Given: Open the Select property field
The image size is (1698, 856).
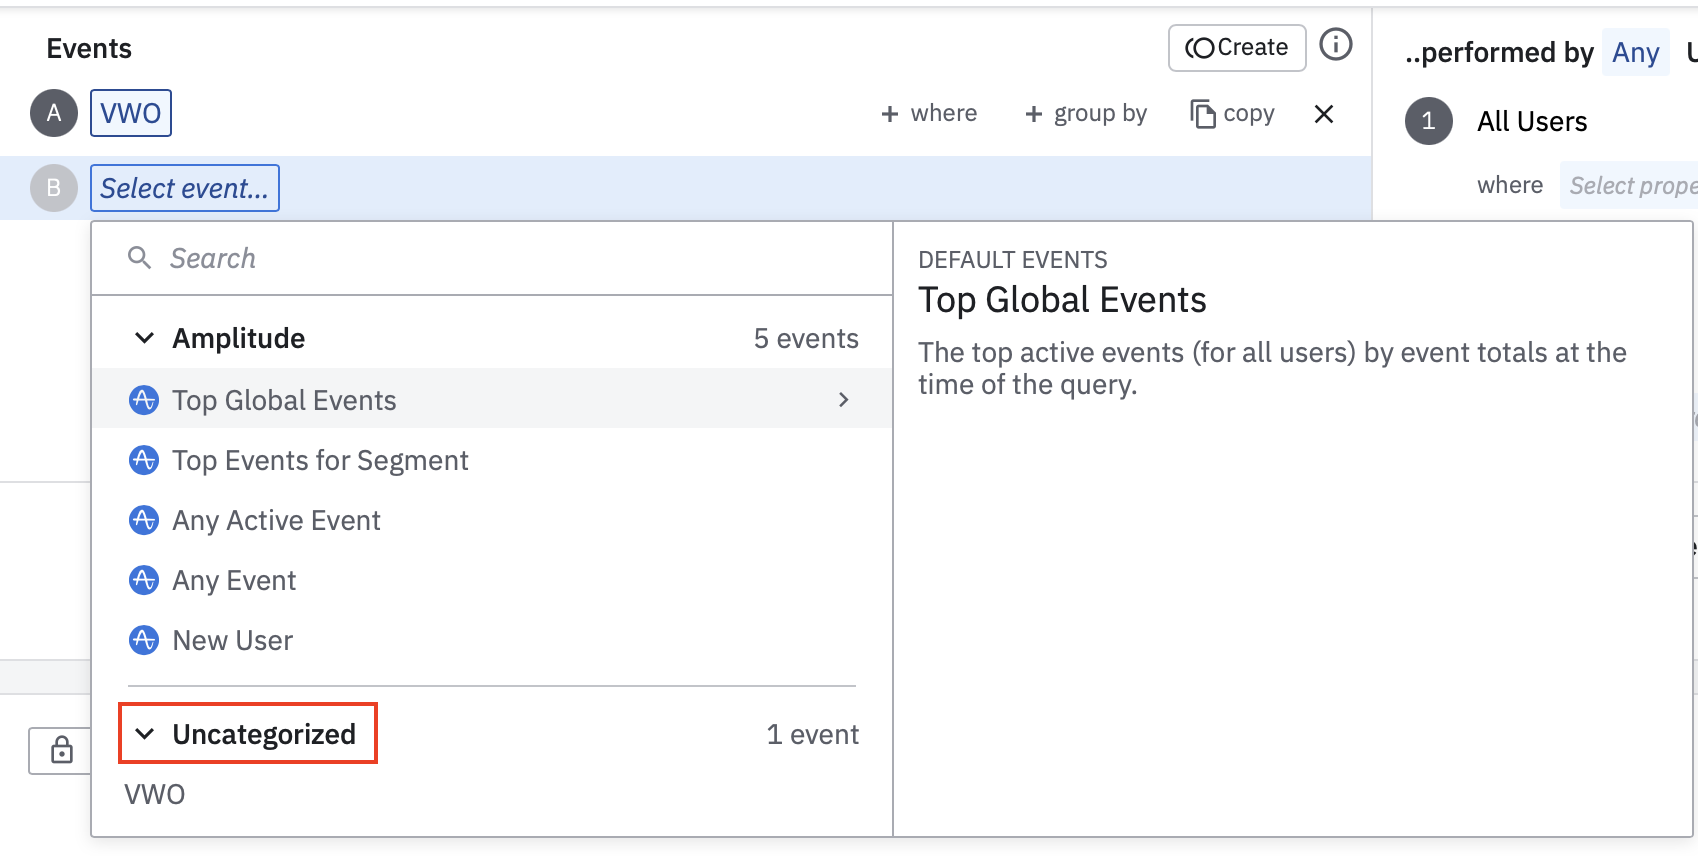Looking at the screenshot, I should pos(1630,186).
